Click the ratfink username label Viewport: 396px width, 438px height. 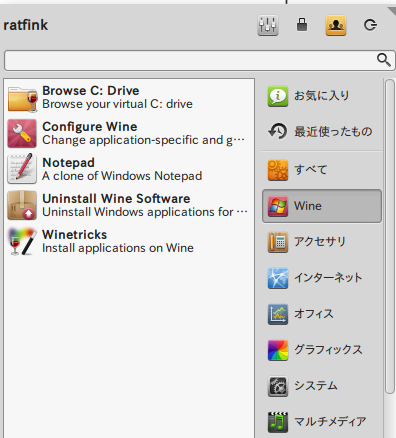[26, 25]
